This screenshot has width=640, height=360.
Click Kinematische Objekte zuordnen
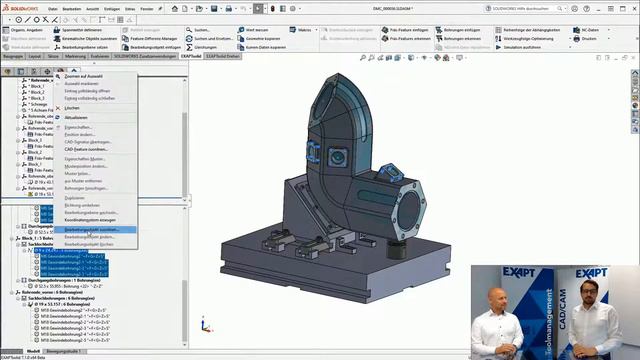point(85,38)
